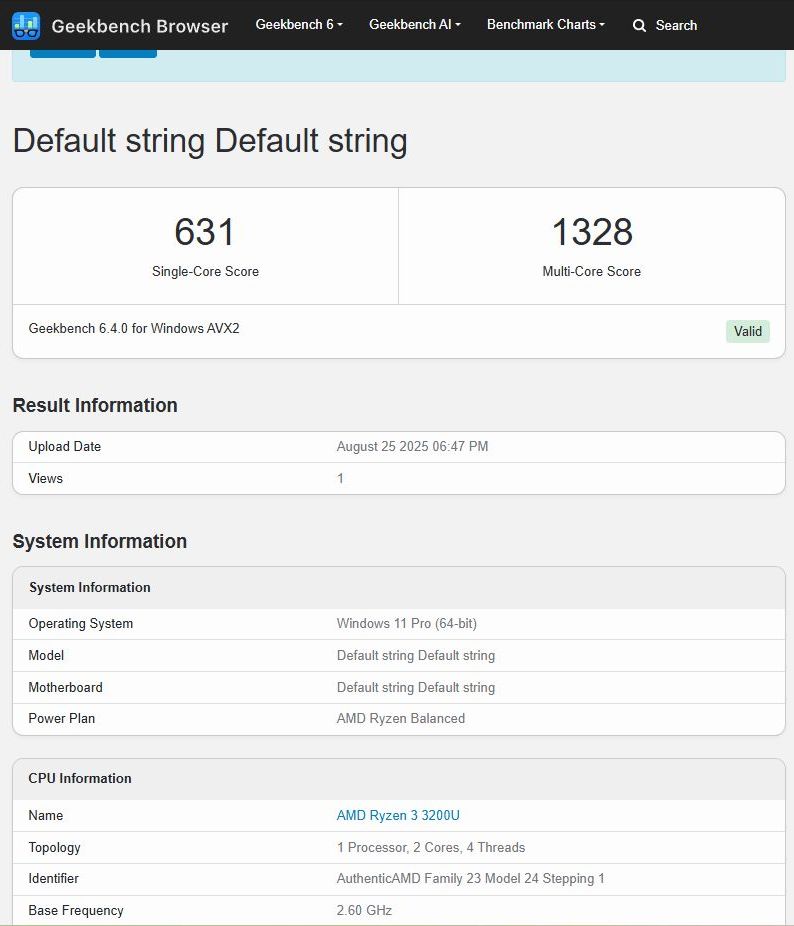The image size is (794, 926).
Task: Click the Base Frequency 2.60 GHz value
Action: tap(364, 911)
